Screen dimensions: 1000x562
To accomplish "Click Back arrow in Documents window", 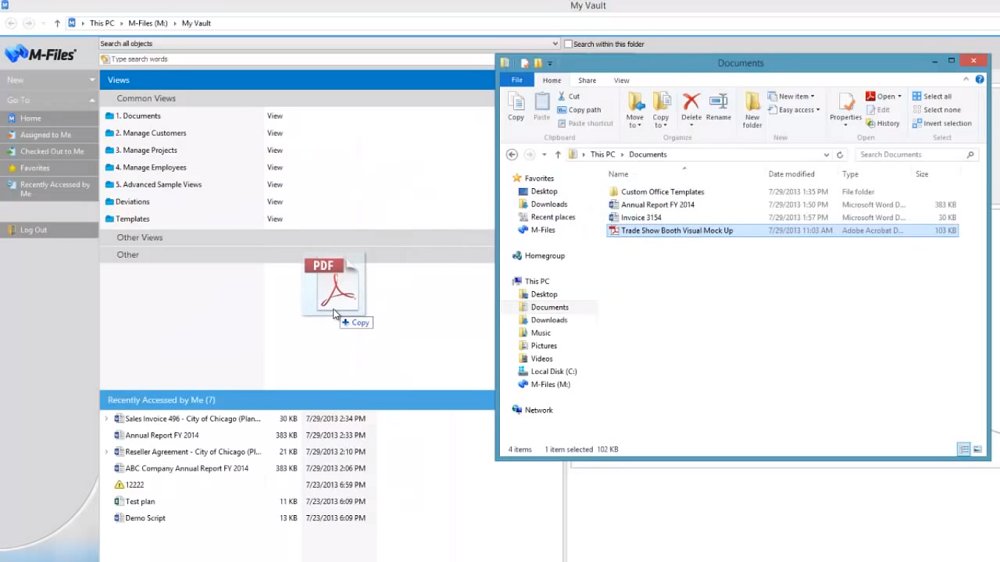I will pyautogui.click(x=511, y=154).
